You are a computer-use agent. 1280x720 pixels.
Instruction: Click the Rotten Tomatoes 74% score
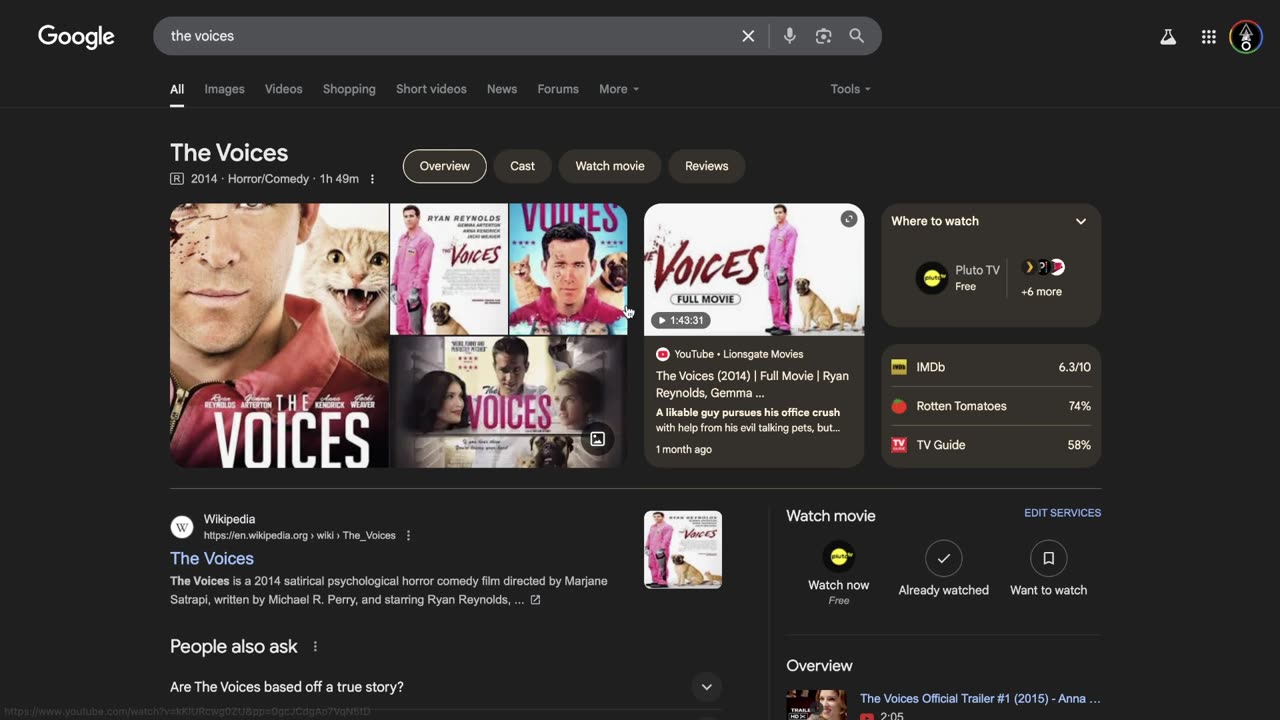click(x=1079, y=406)
